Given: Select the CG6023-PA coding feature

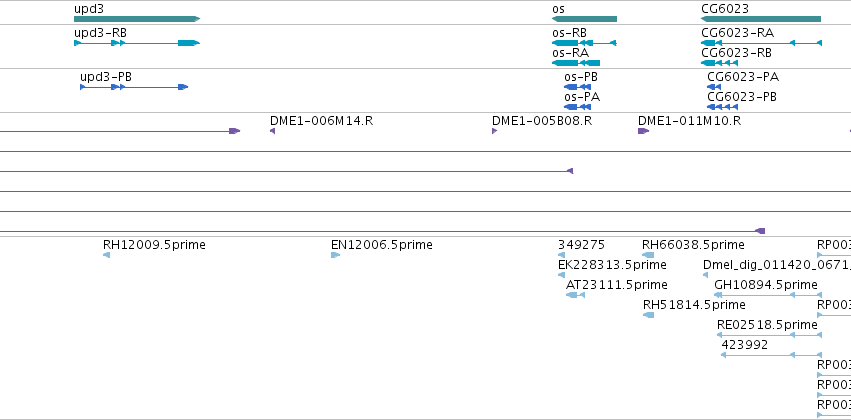Looking at the screenshot, I should 714,87.
